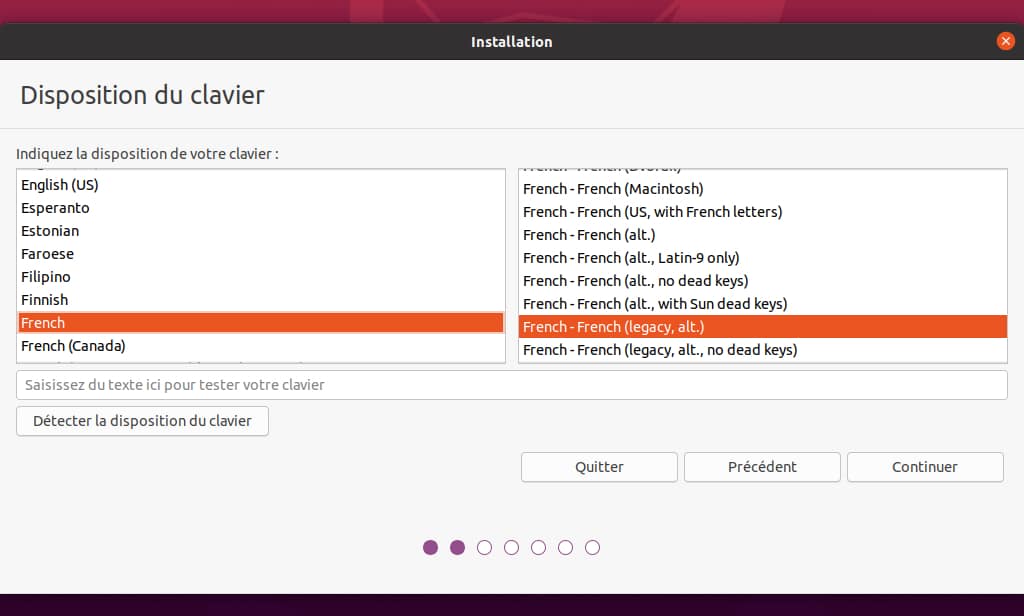The width and height of the screenshot is (1024, 616).
Task: Click the Précédent button
Action: click(x=762, y=467)
